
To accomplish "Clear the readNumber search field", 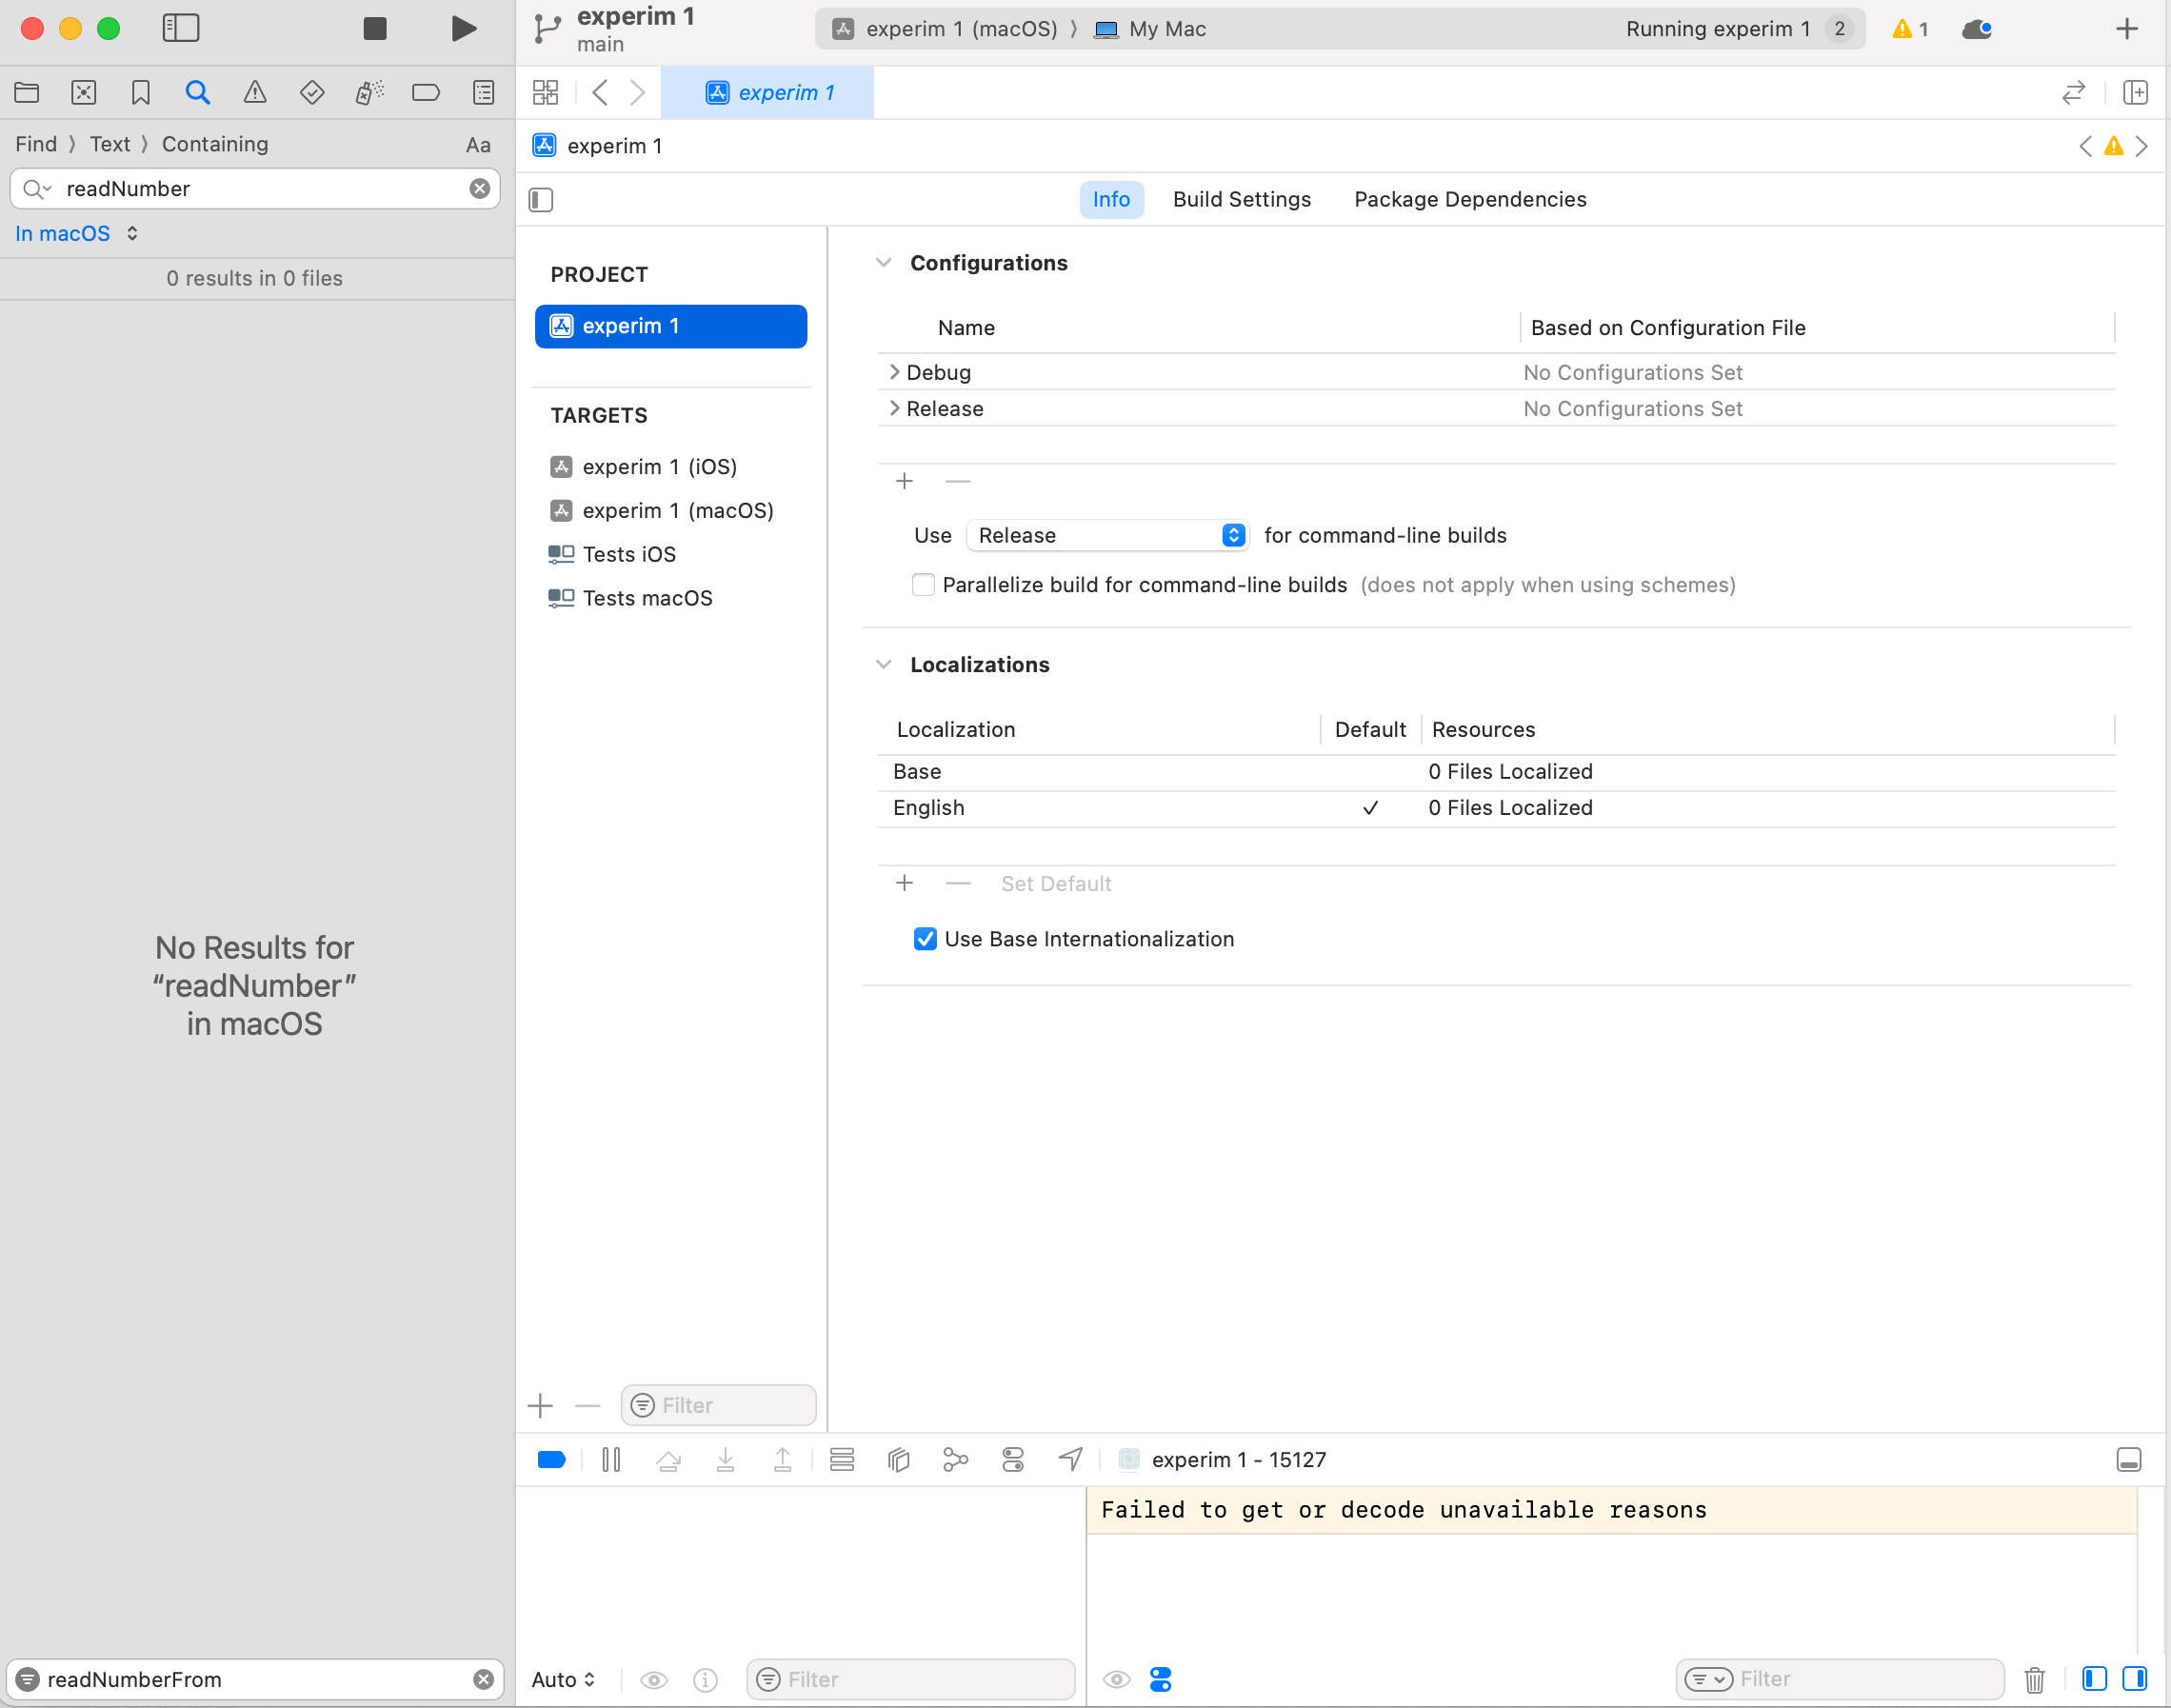I will click(x=480, y=188).
